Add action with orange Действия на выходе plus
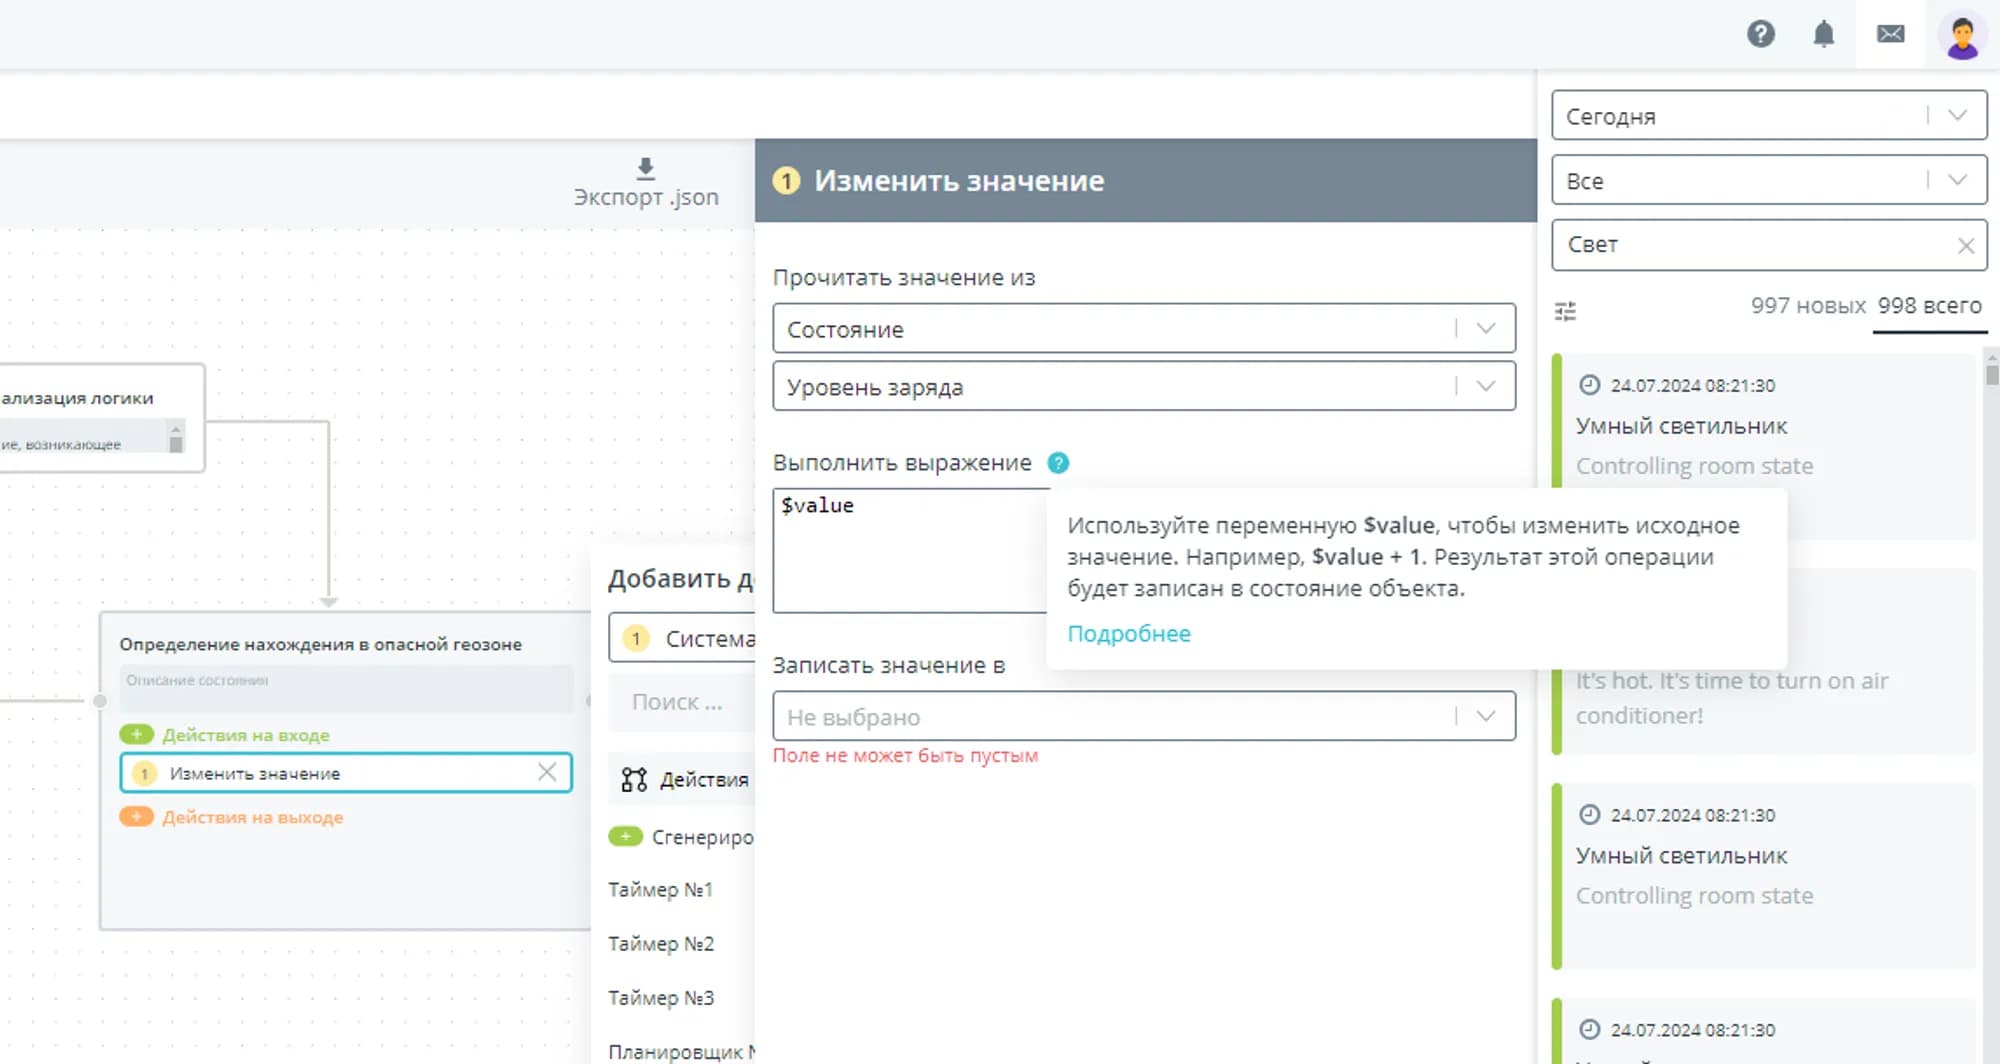 coord(136,817)
